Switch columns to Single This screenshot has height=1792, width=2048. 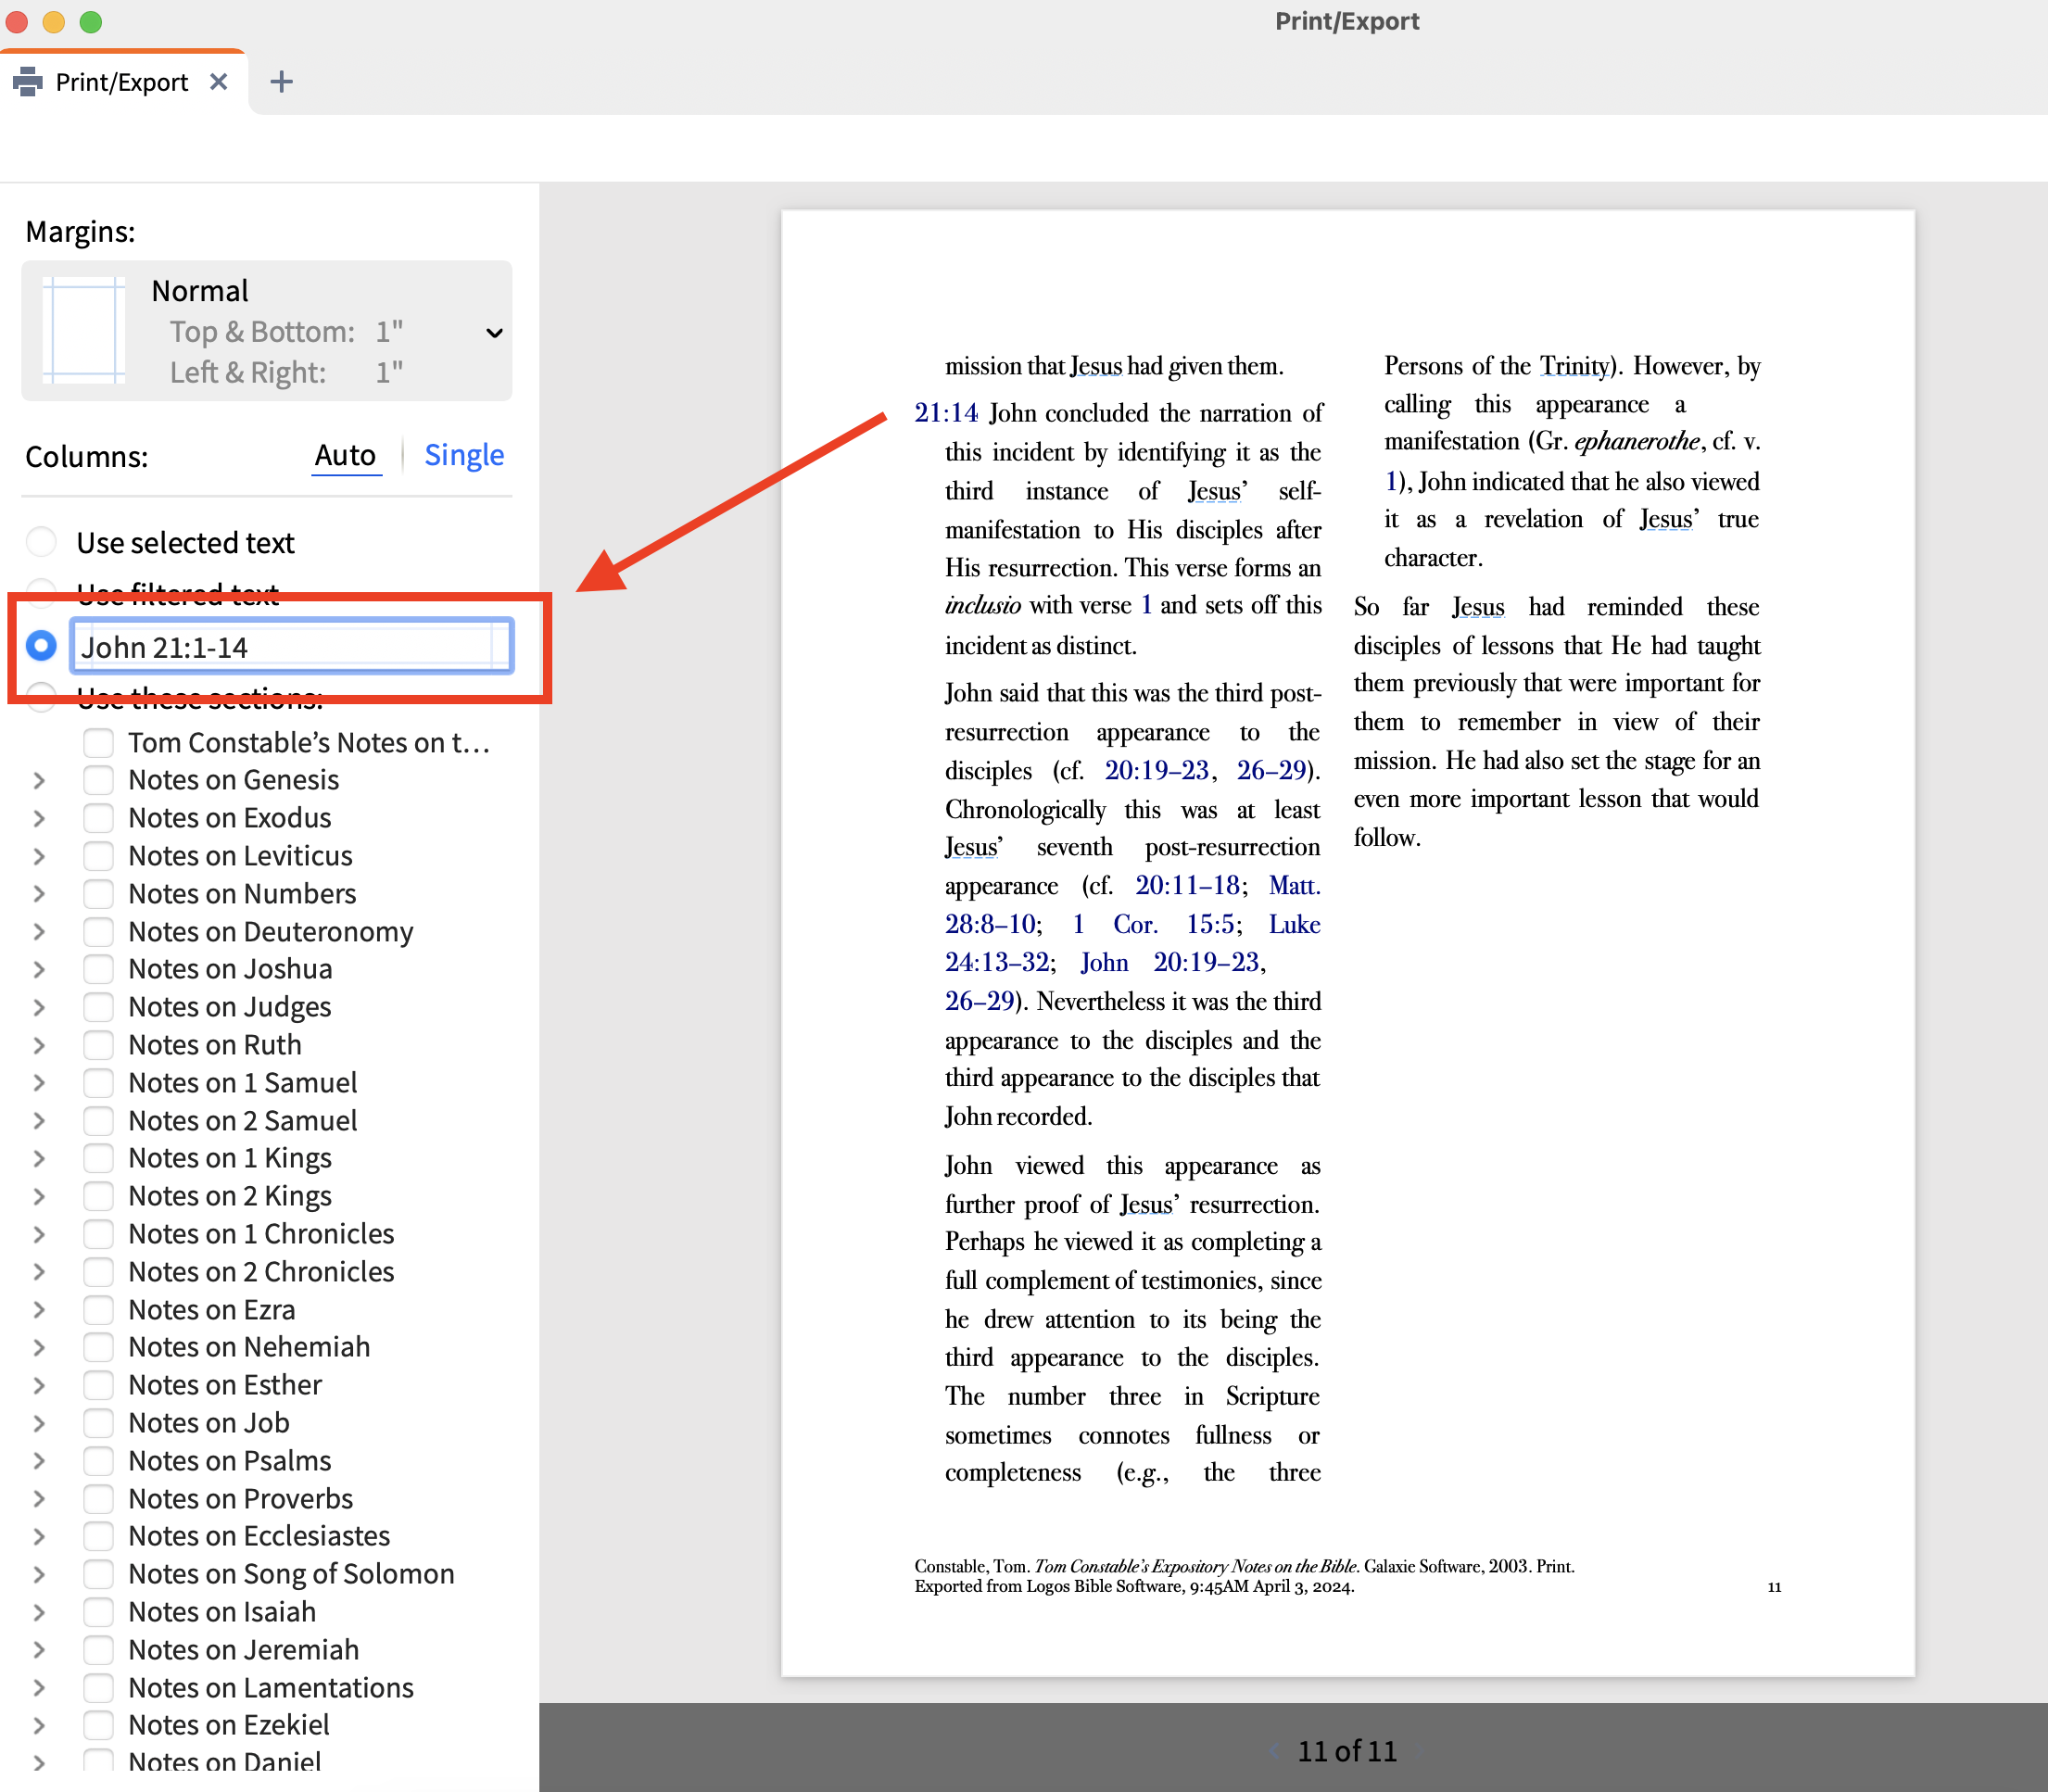(463, 455)
